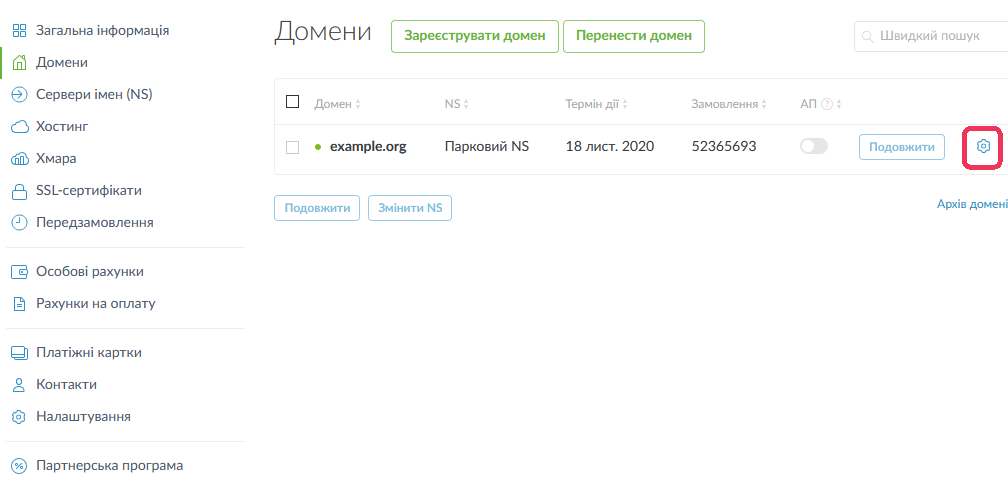Go to Рахунки на оплату menu item
This screenshot has width=1008, height=481.
95,303
